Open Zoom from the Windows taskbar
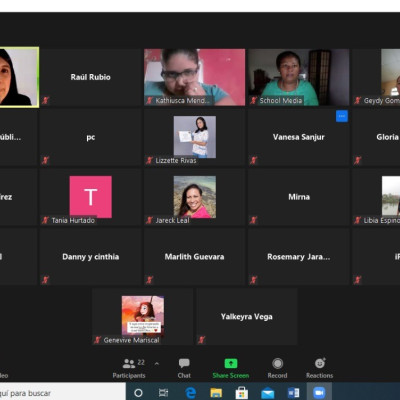 [x=319, y=393]
